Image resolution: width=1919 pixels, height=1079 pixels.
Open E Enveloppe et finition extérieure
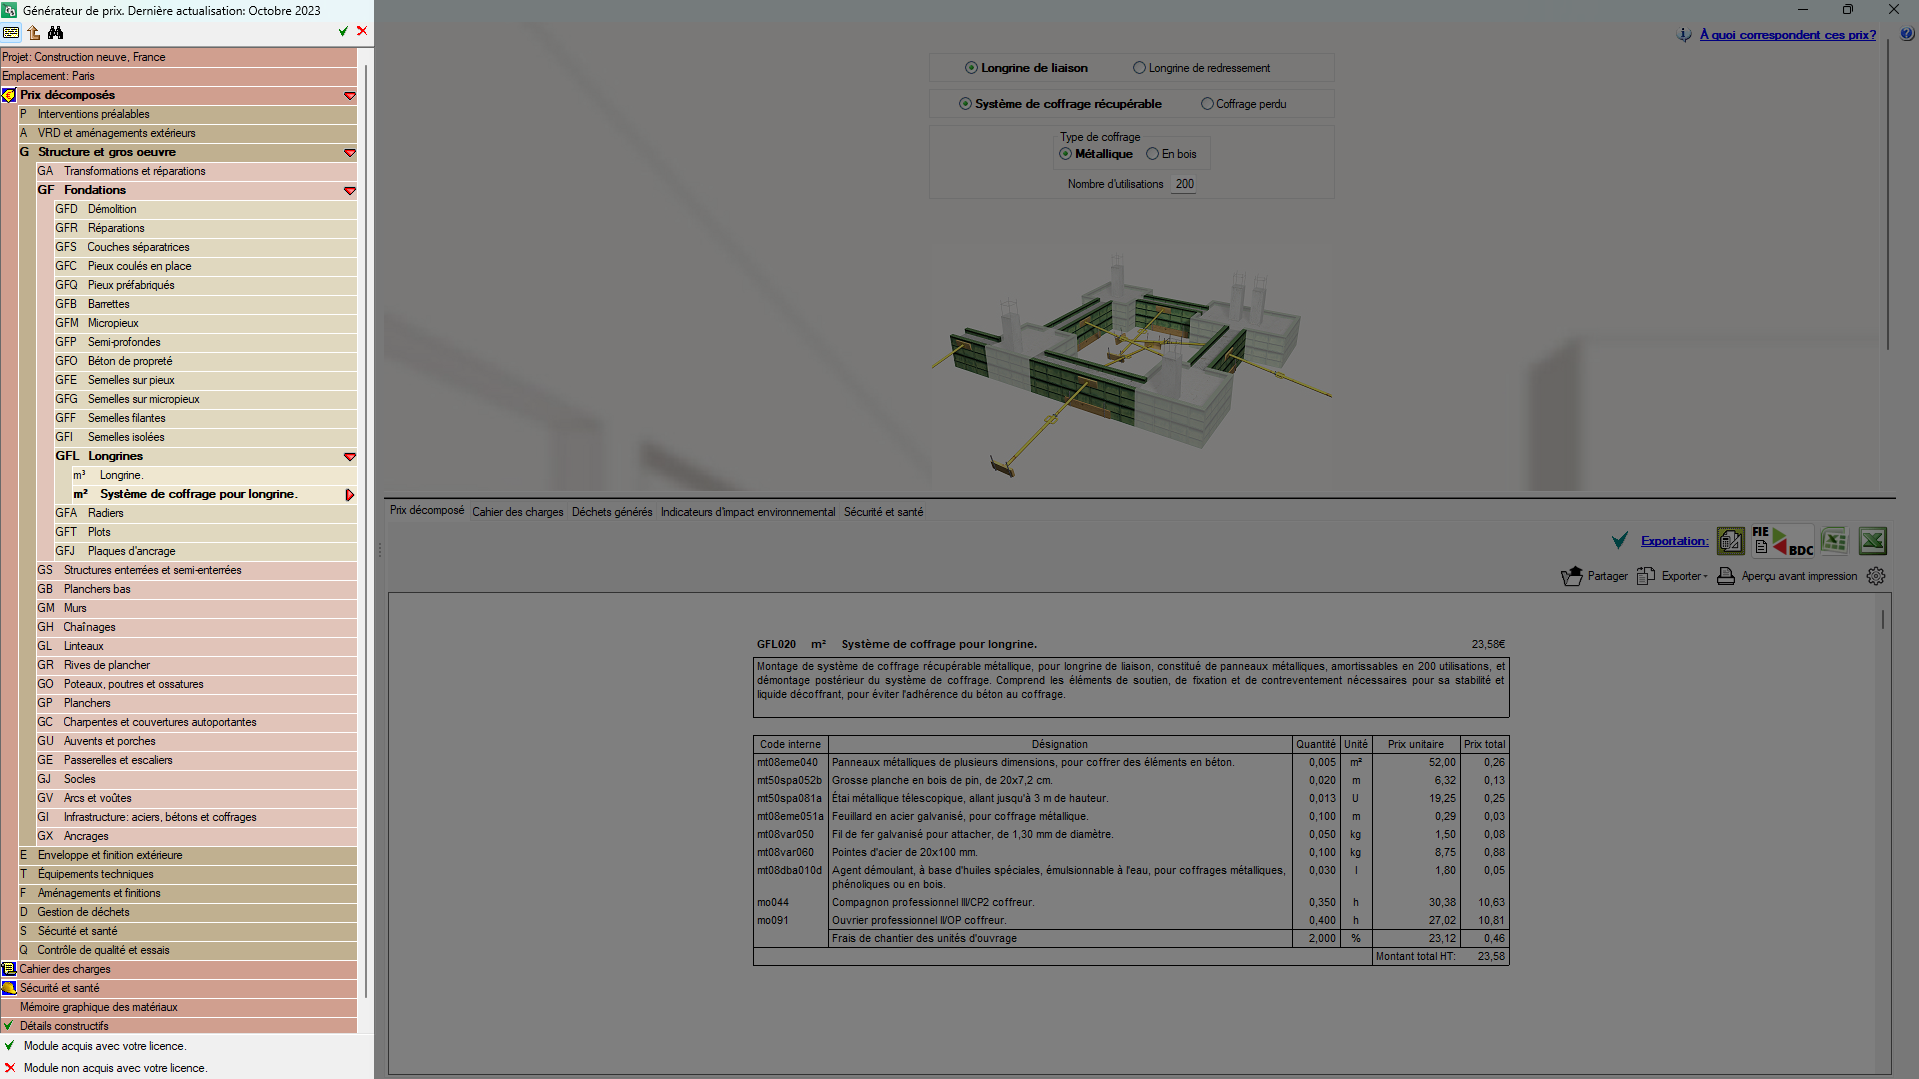(187, 855)
